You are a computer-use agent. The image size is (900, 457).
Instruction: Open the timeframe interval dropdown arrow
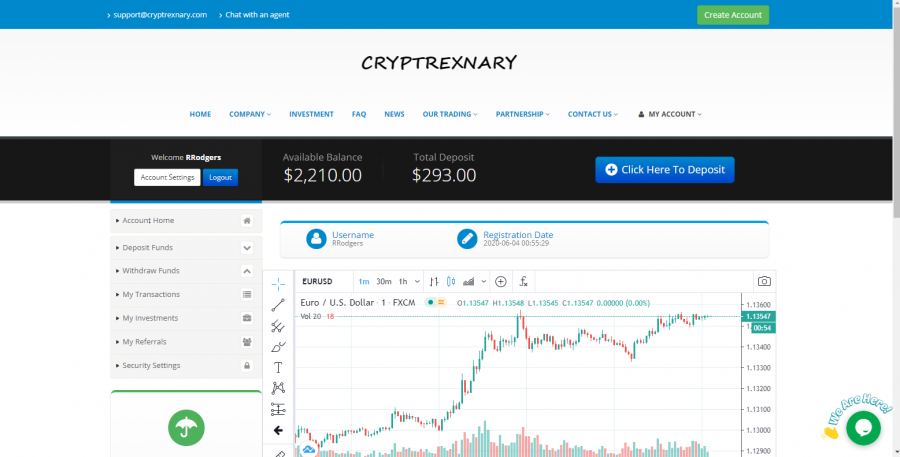pyautogui.click(x=417, y=281)
